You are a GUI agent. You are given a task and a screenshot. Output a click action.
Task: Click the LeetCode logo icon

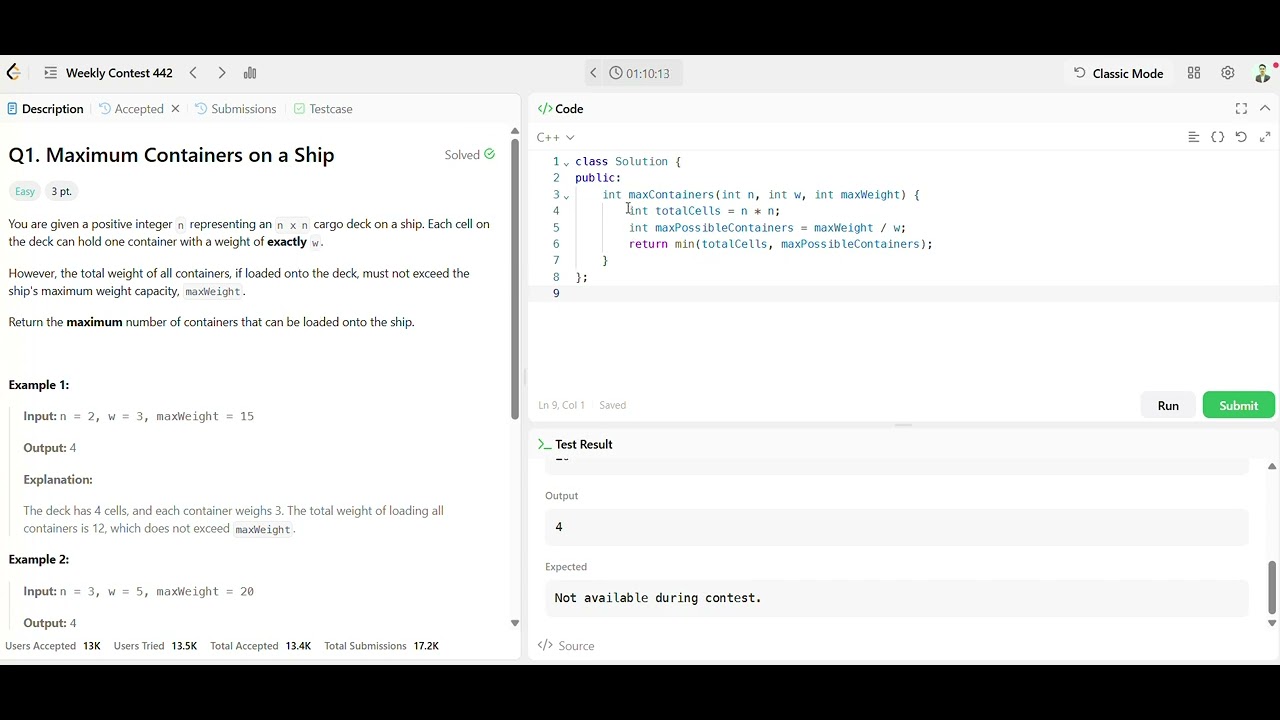click(13, 73)
